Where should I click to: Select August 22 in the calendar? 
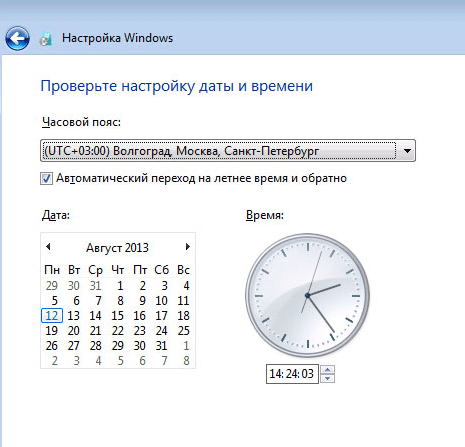click(x=117, y=331)
